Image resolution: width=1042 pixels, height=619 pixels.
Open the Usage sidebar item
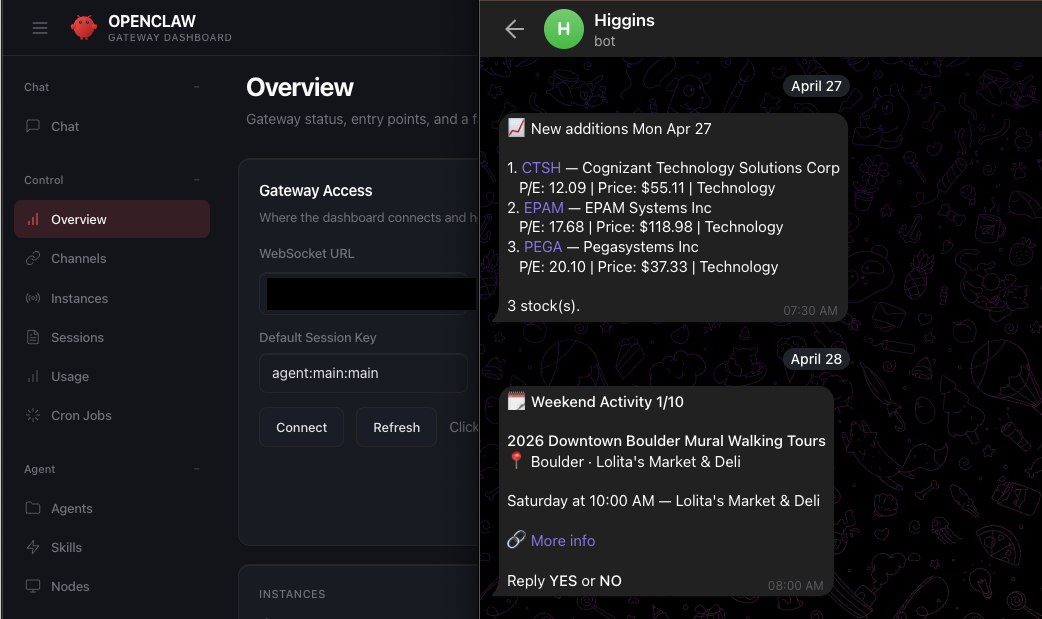[x=112, y=376]
